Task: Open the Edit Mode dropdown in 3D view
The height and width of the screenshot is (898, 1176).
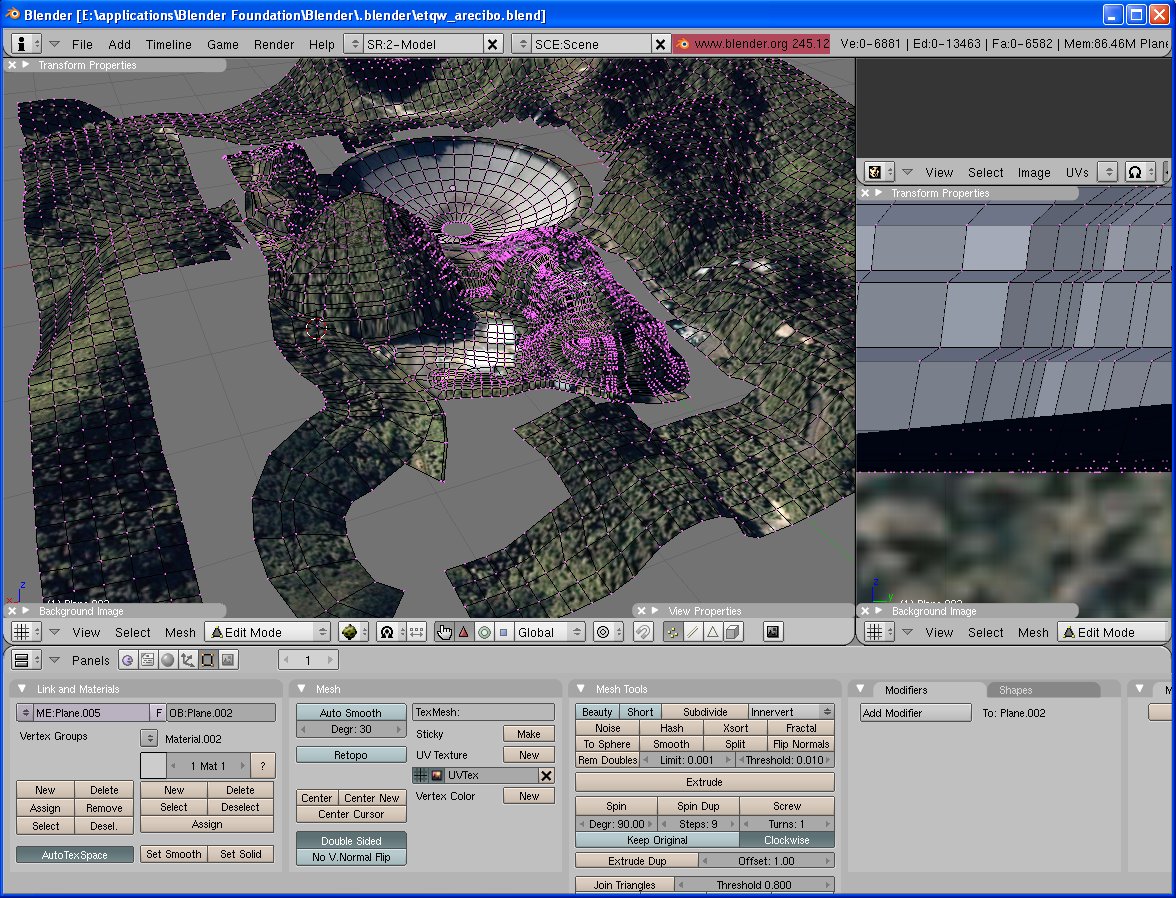Action: click(x=267, y=632)
